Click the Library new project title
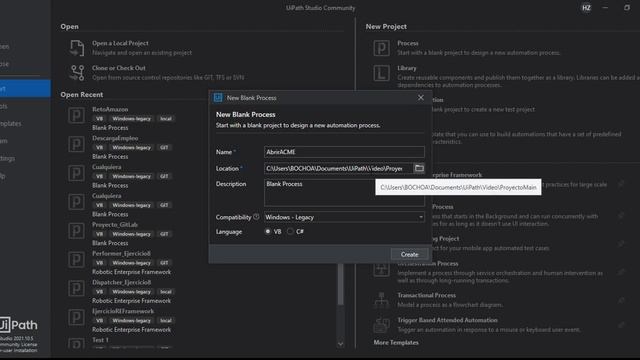 [x=407, y=68]
